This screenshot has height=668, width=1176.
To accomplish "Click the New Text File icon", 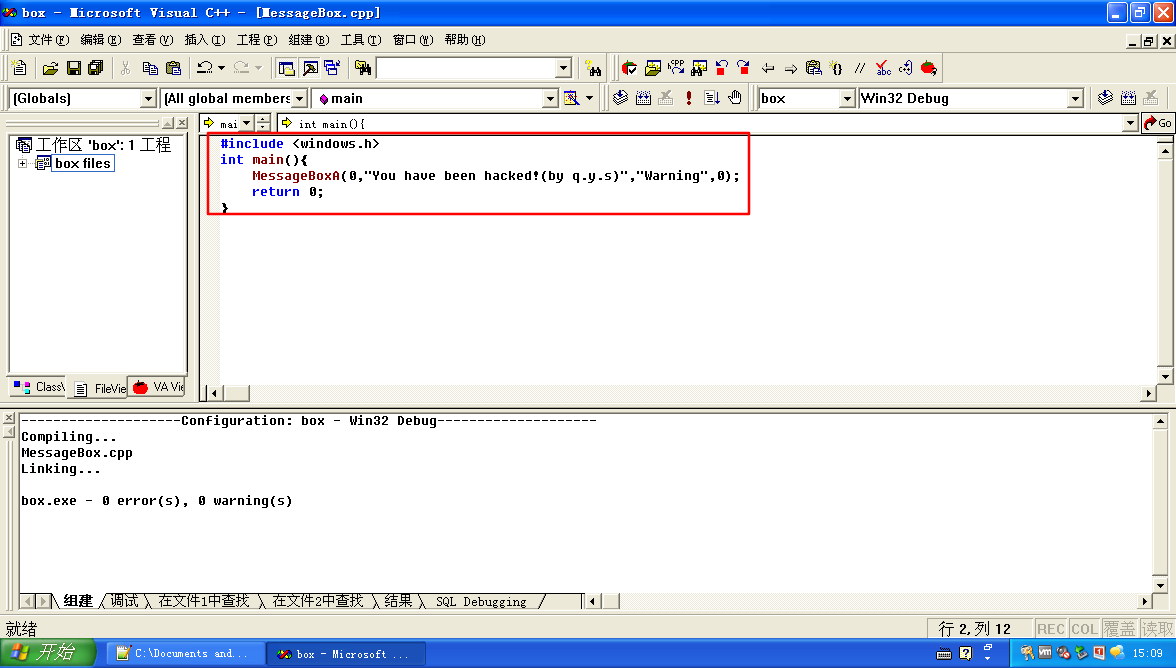I will tap(20, 68).
